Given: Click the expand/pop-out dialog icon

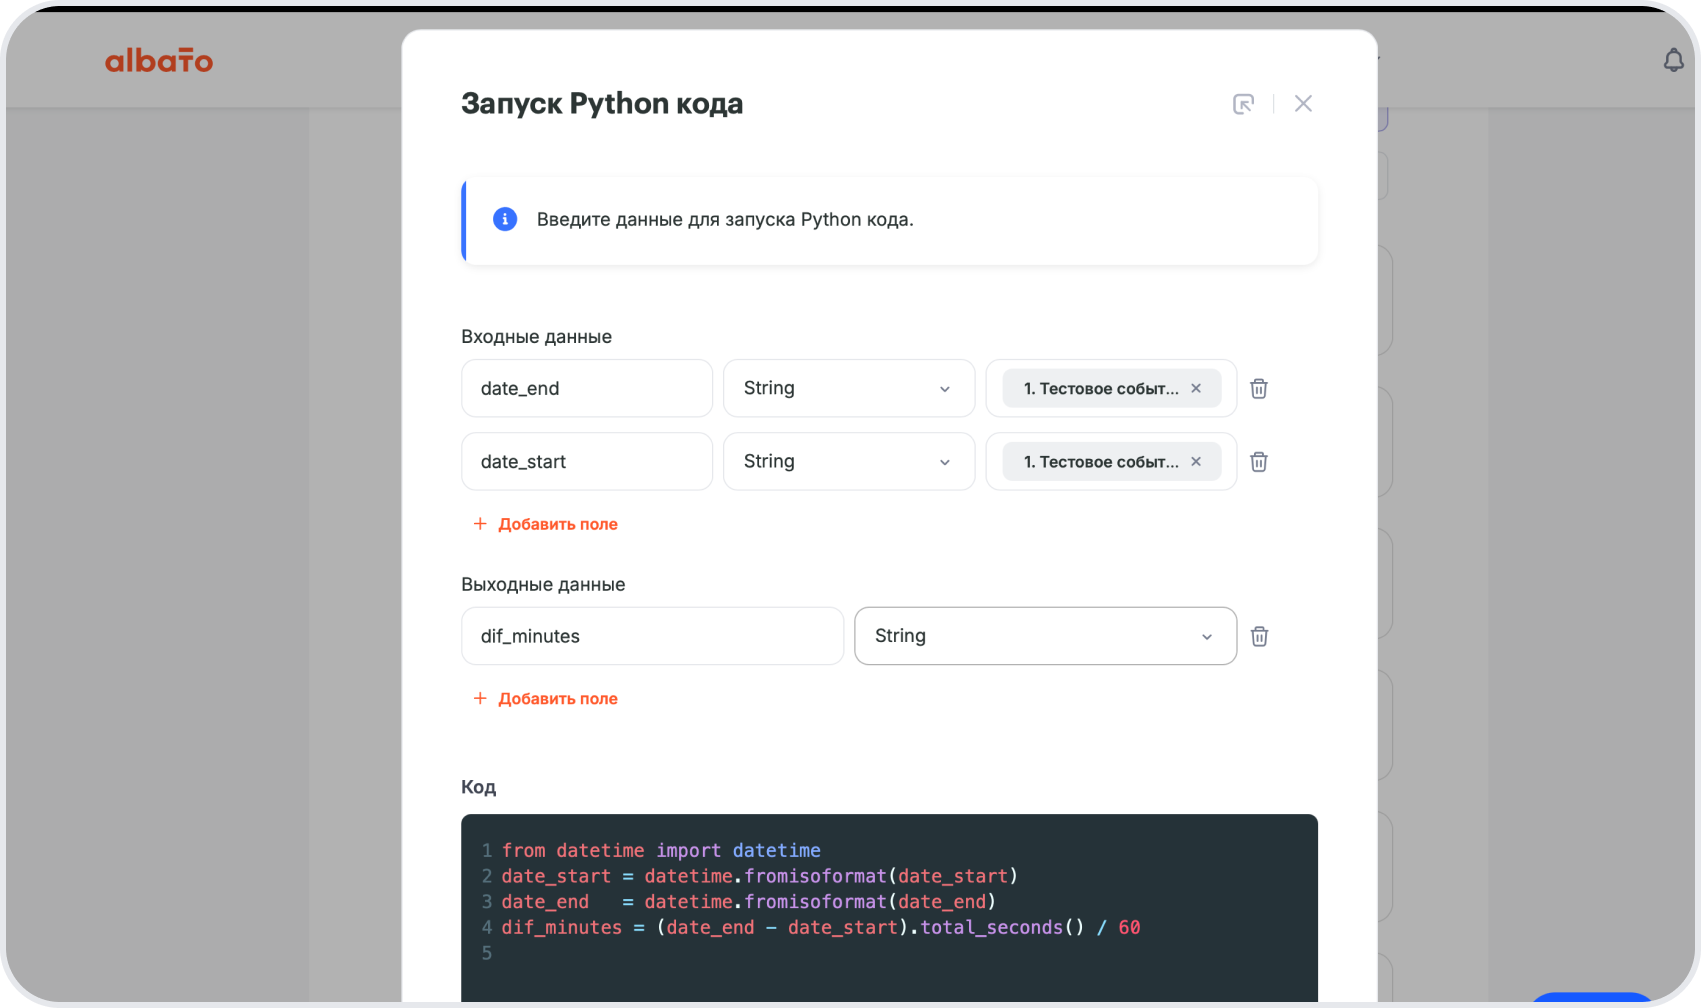Looking at the screenshot, I should [1243, 104].
